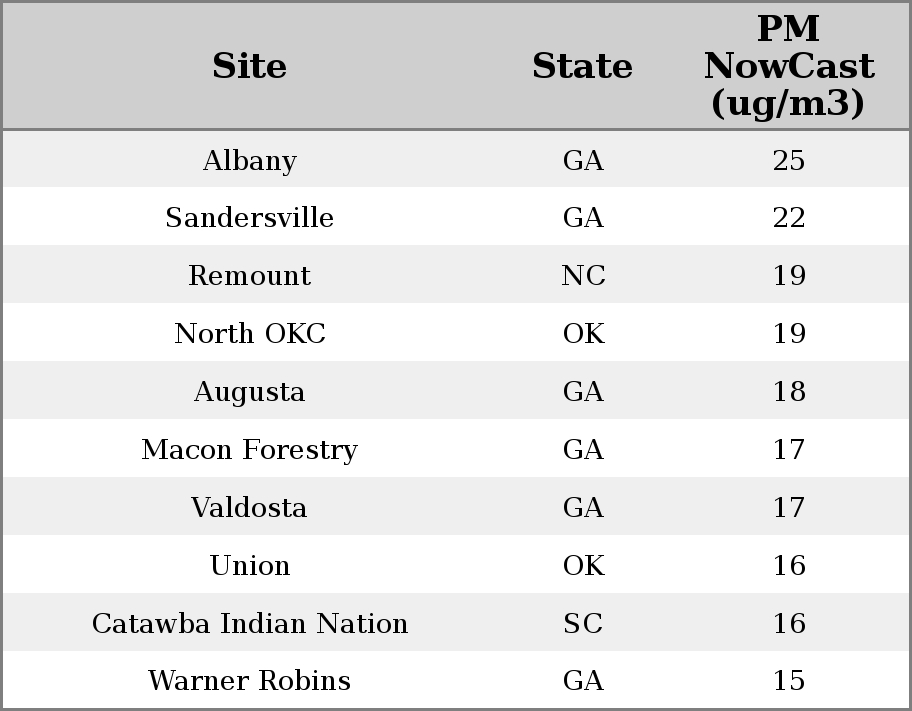
Task: Click the NC state cell for Remount
Action: click(x=583, y=276)
